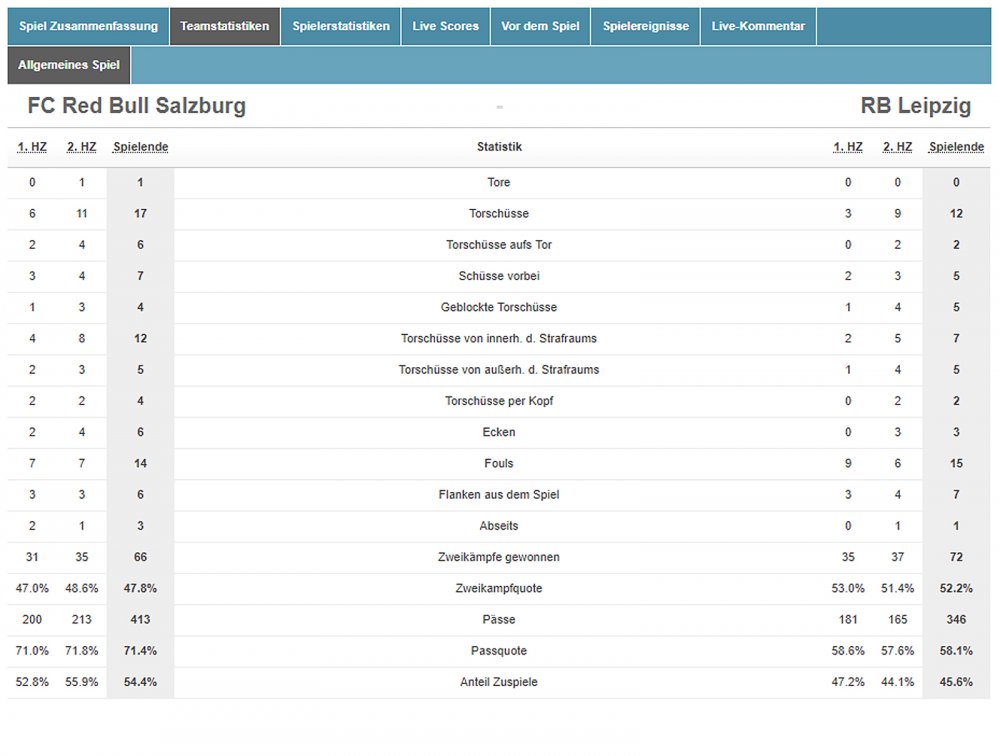Click Leipzig's final Fouls value 15

tap(956, 464)
